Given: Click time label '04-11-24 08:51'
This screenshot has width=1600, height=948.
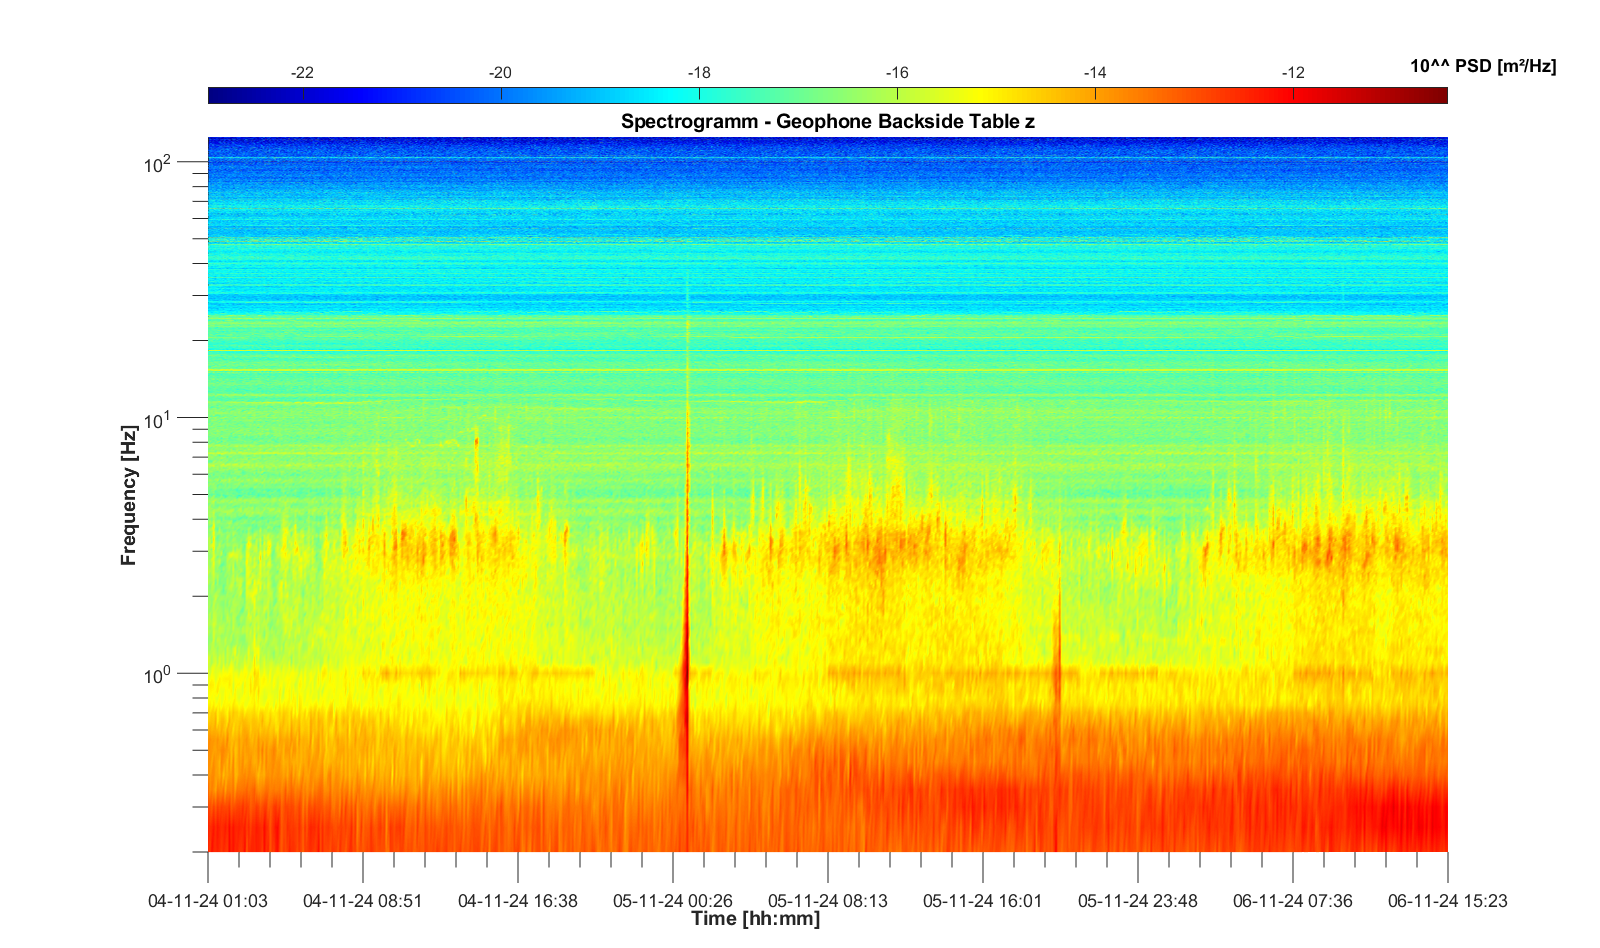Looking at the screenshot, I should coord(363,901).
